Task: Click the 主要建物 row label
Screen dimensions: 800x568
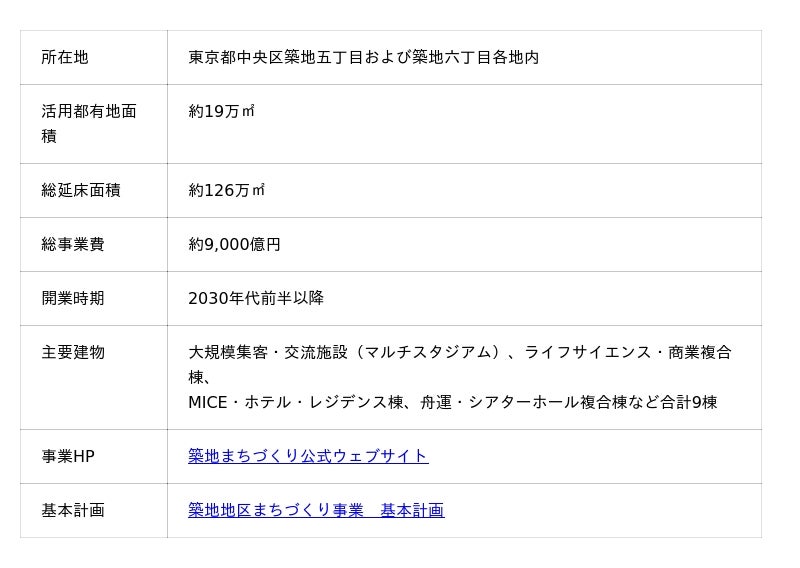Action: 73,352
